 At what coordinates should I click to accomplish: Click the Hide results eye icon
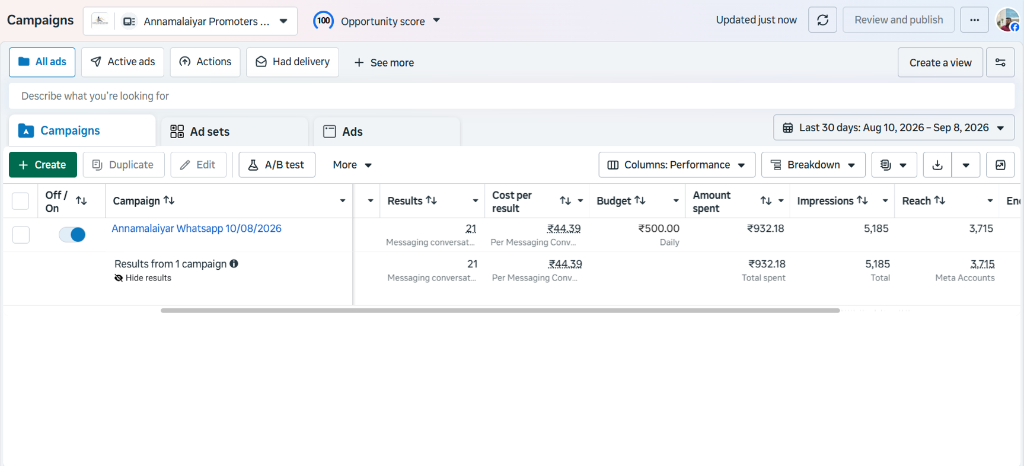pyautogui.click(x=119, y=278)
